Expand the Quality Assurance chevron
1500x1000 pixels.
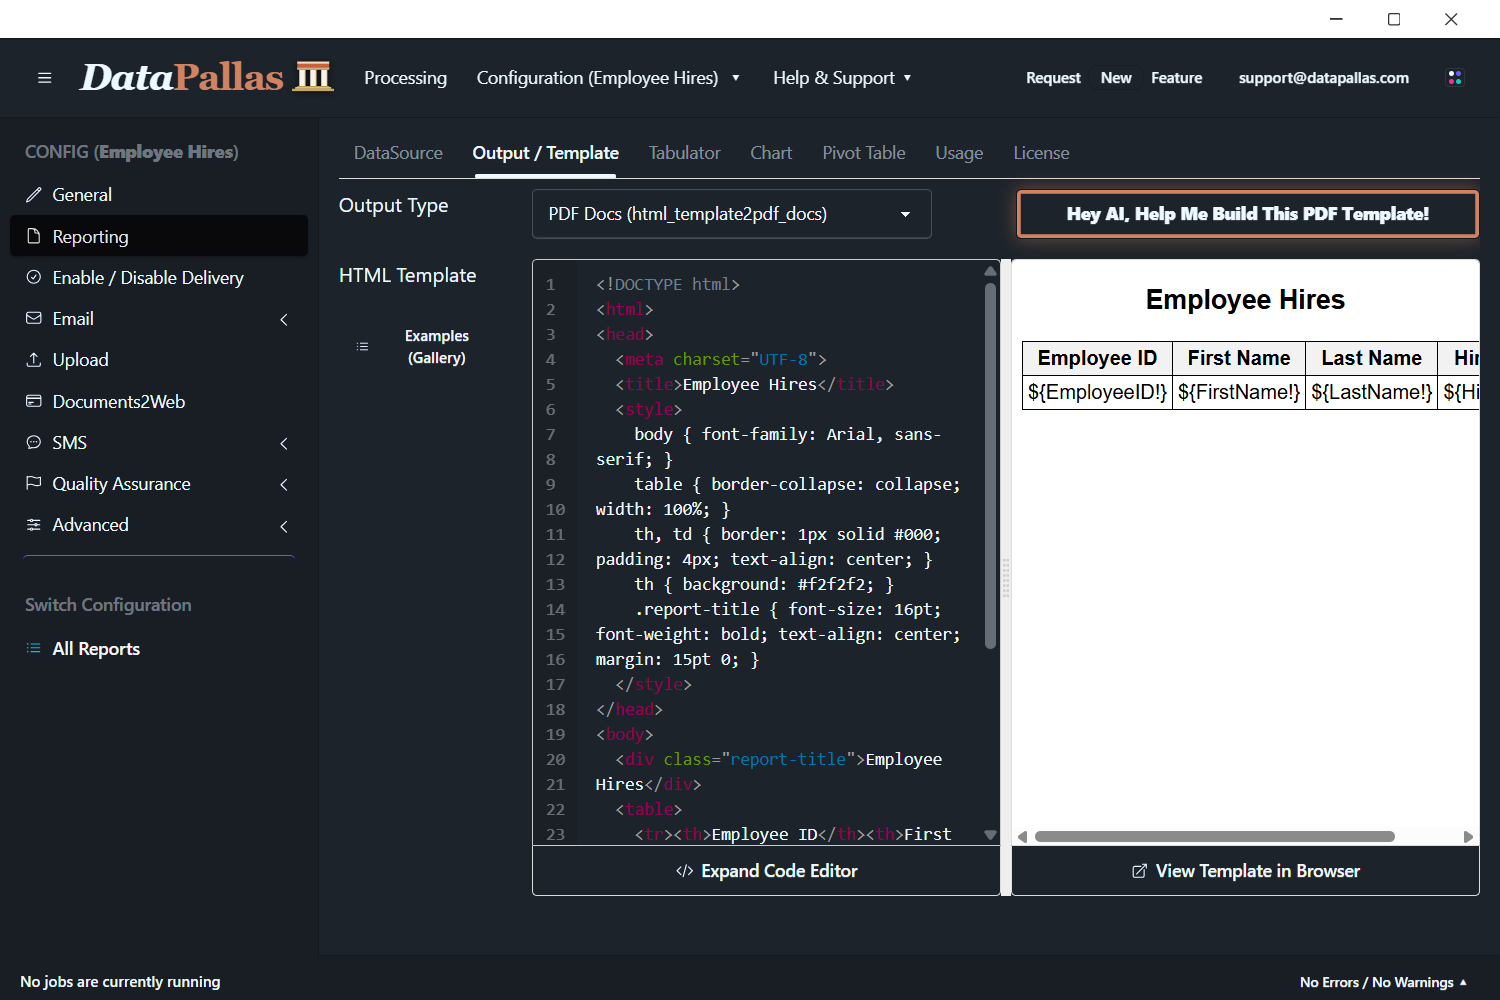(x=284, y=484)
